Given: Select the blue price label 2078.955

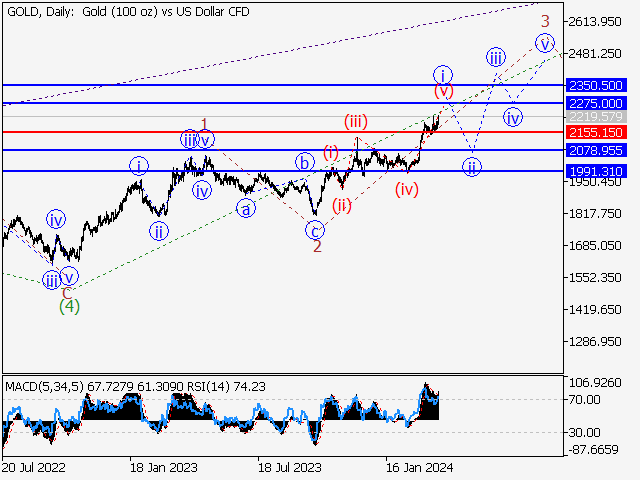Looking at the screenshot, I should [x=596, y=150].
